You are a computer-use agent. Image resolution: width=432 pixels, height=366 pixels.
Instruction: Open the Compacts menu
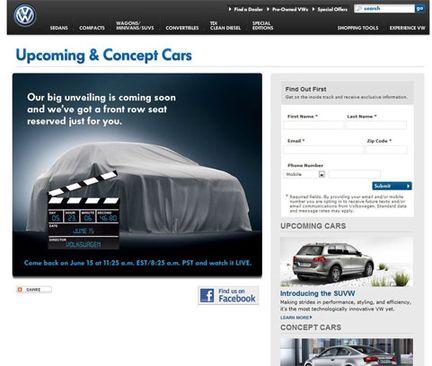tap(92, 28)
